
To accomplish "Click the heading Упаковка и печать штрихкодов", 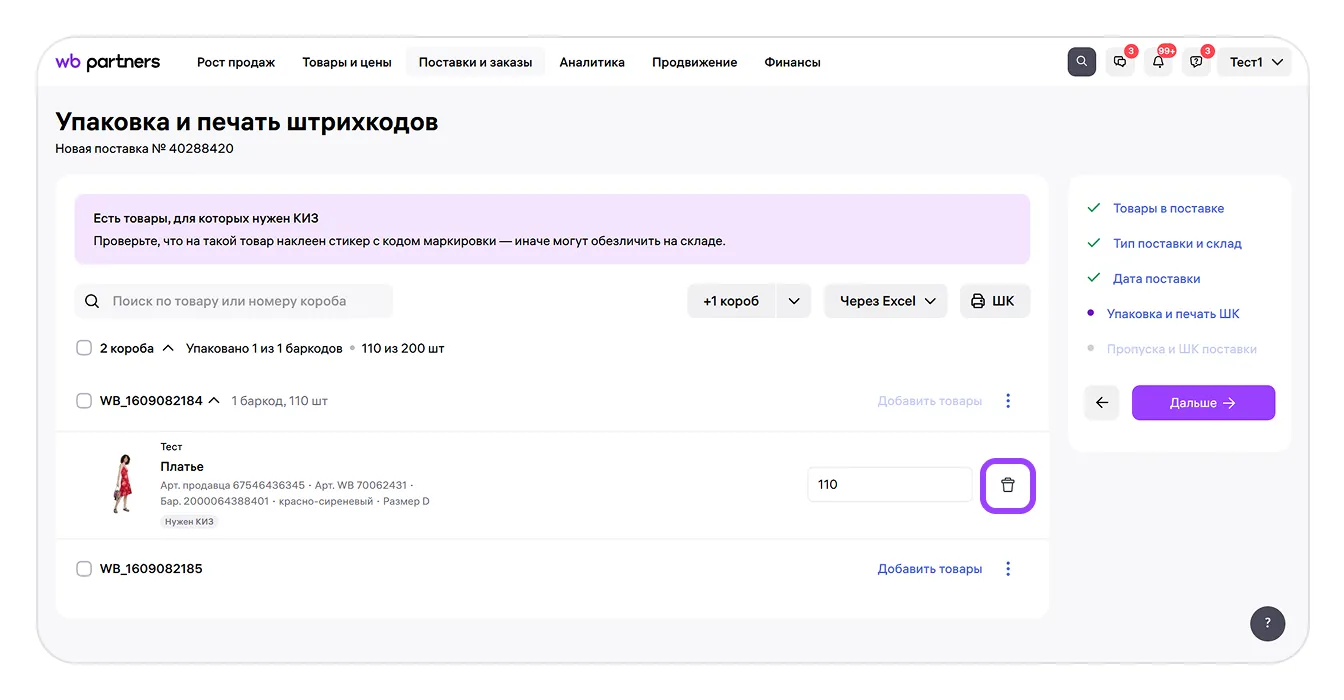I will point(247,122).
